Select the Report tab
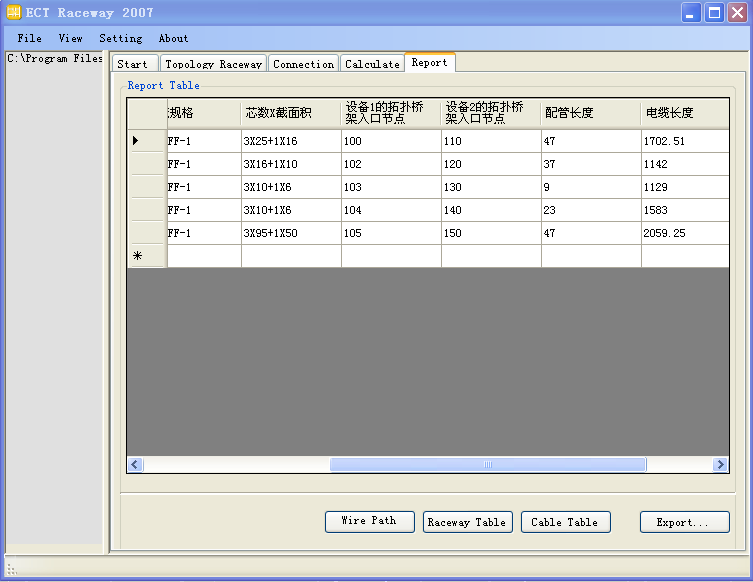 click(430, 62)
